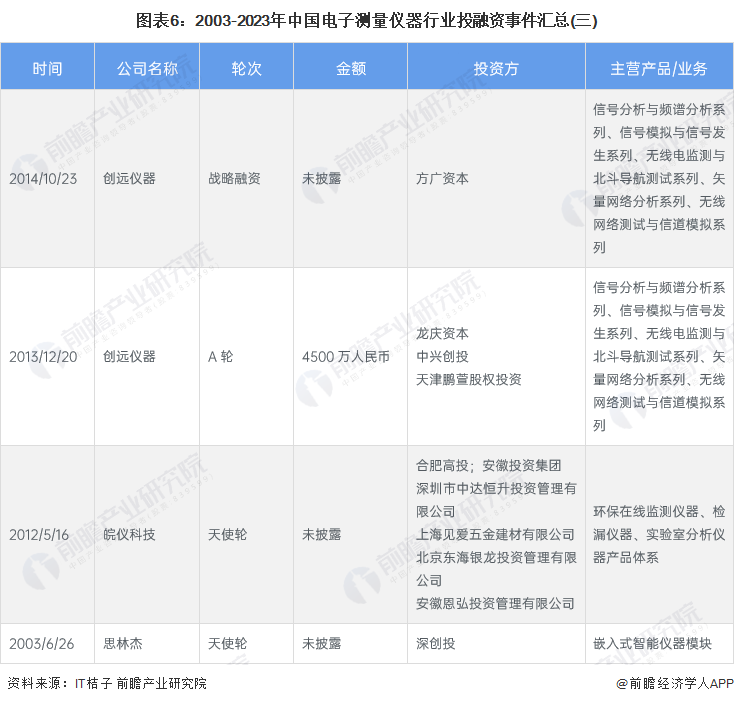
Task: Click the 思林杰 company name
Action: 123,643
